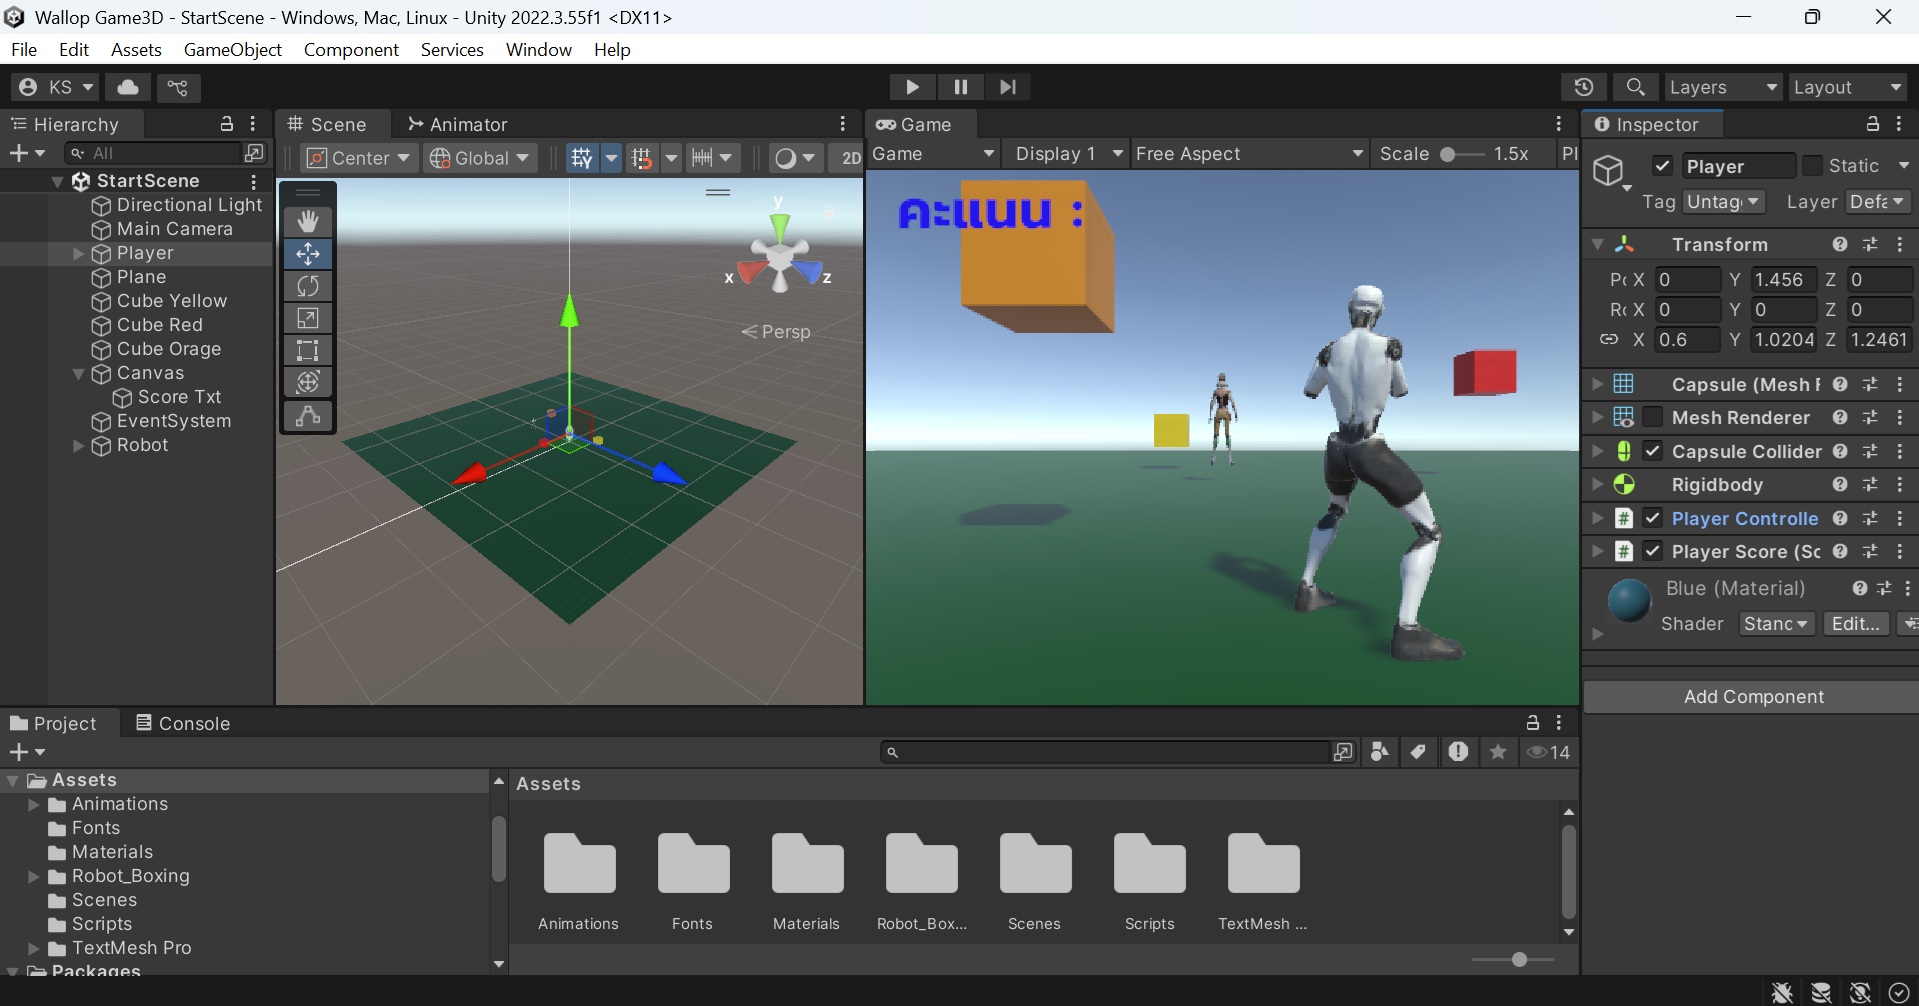
Task: Click Edit button next to the Stand shader
Action: click(1855, 622)
